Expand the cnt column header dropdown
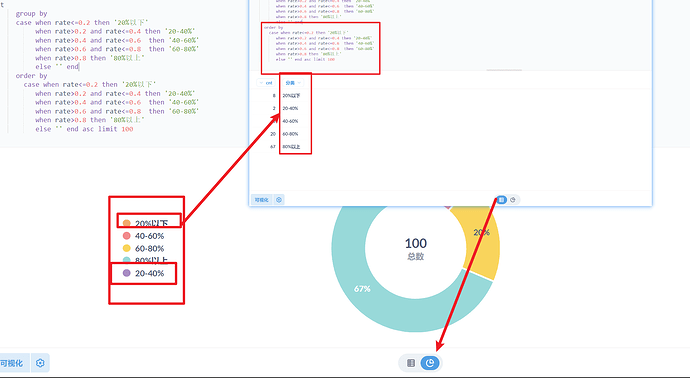This screenshot has height=378, width=690. pos(266,83)
